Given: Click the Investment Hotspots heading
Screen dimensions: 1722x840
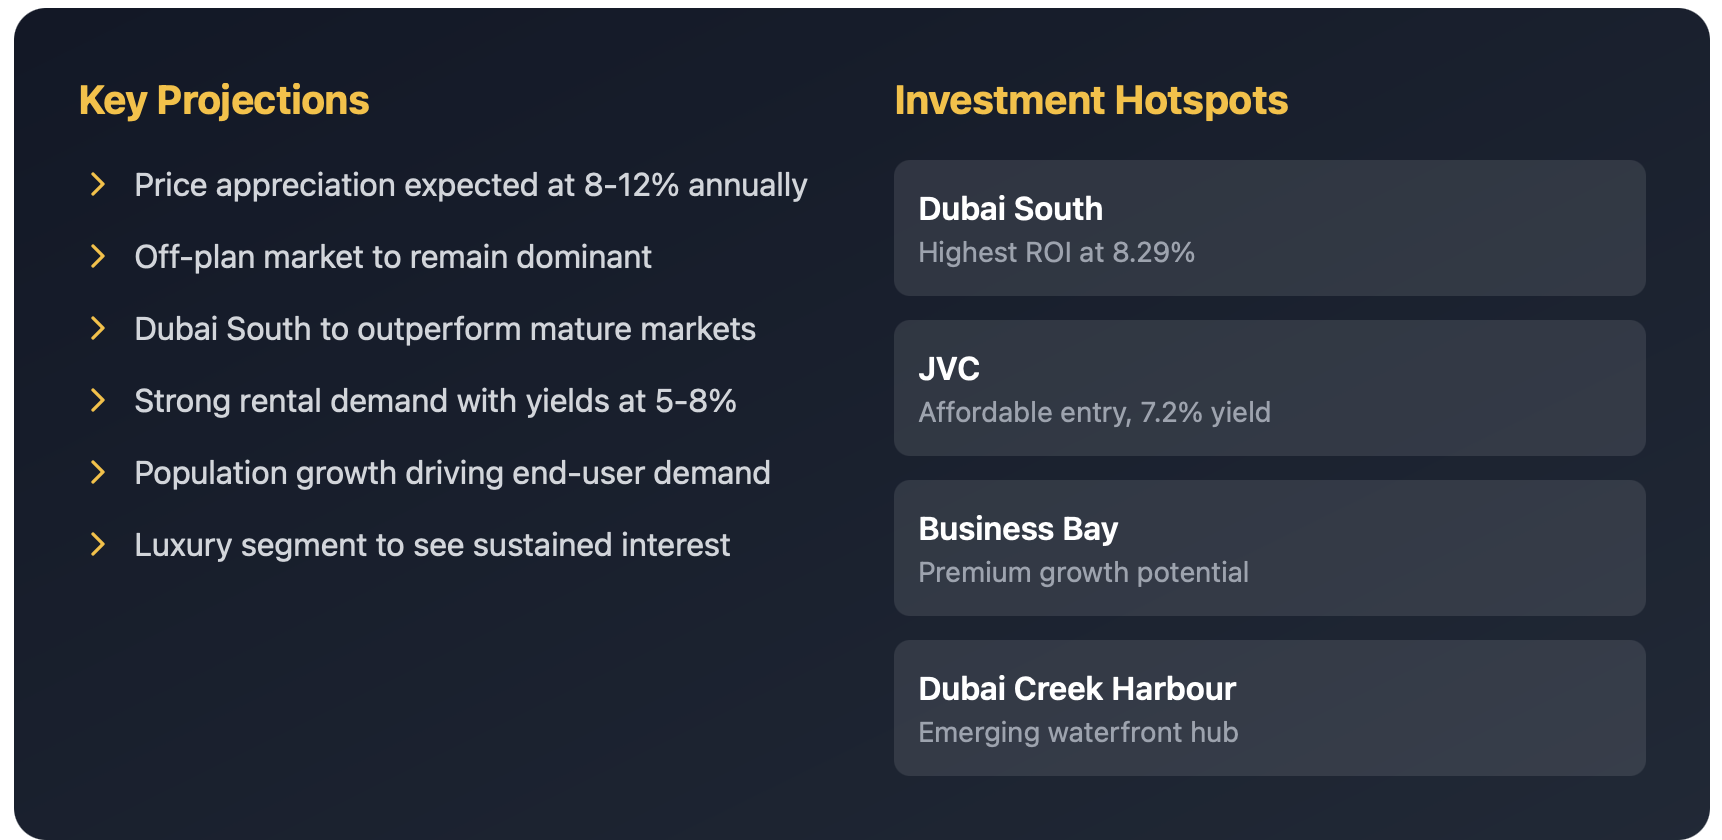Looking at the screenshot, I should pyautogui.click(x=1091, y=100).
